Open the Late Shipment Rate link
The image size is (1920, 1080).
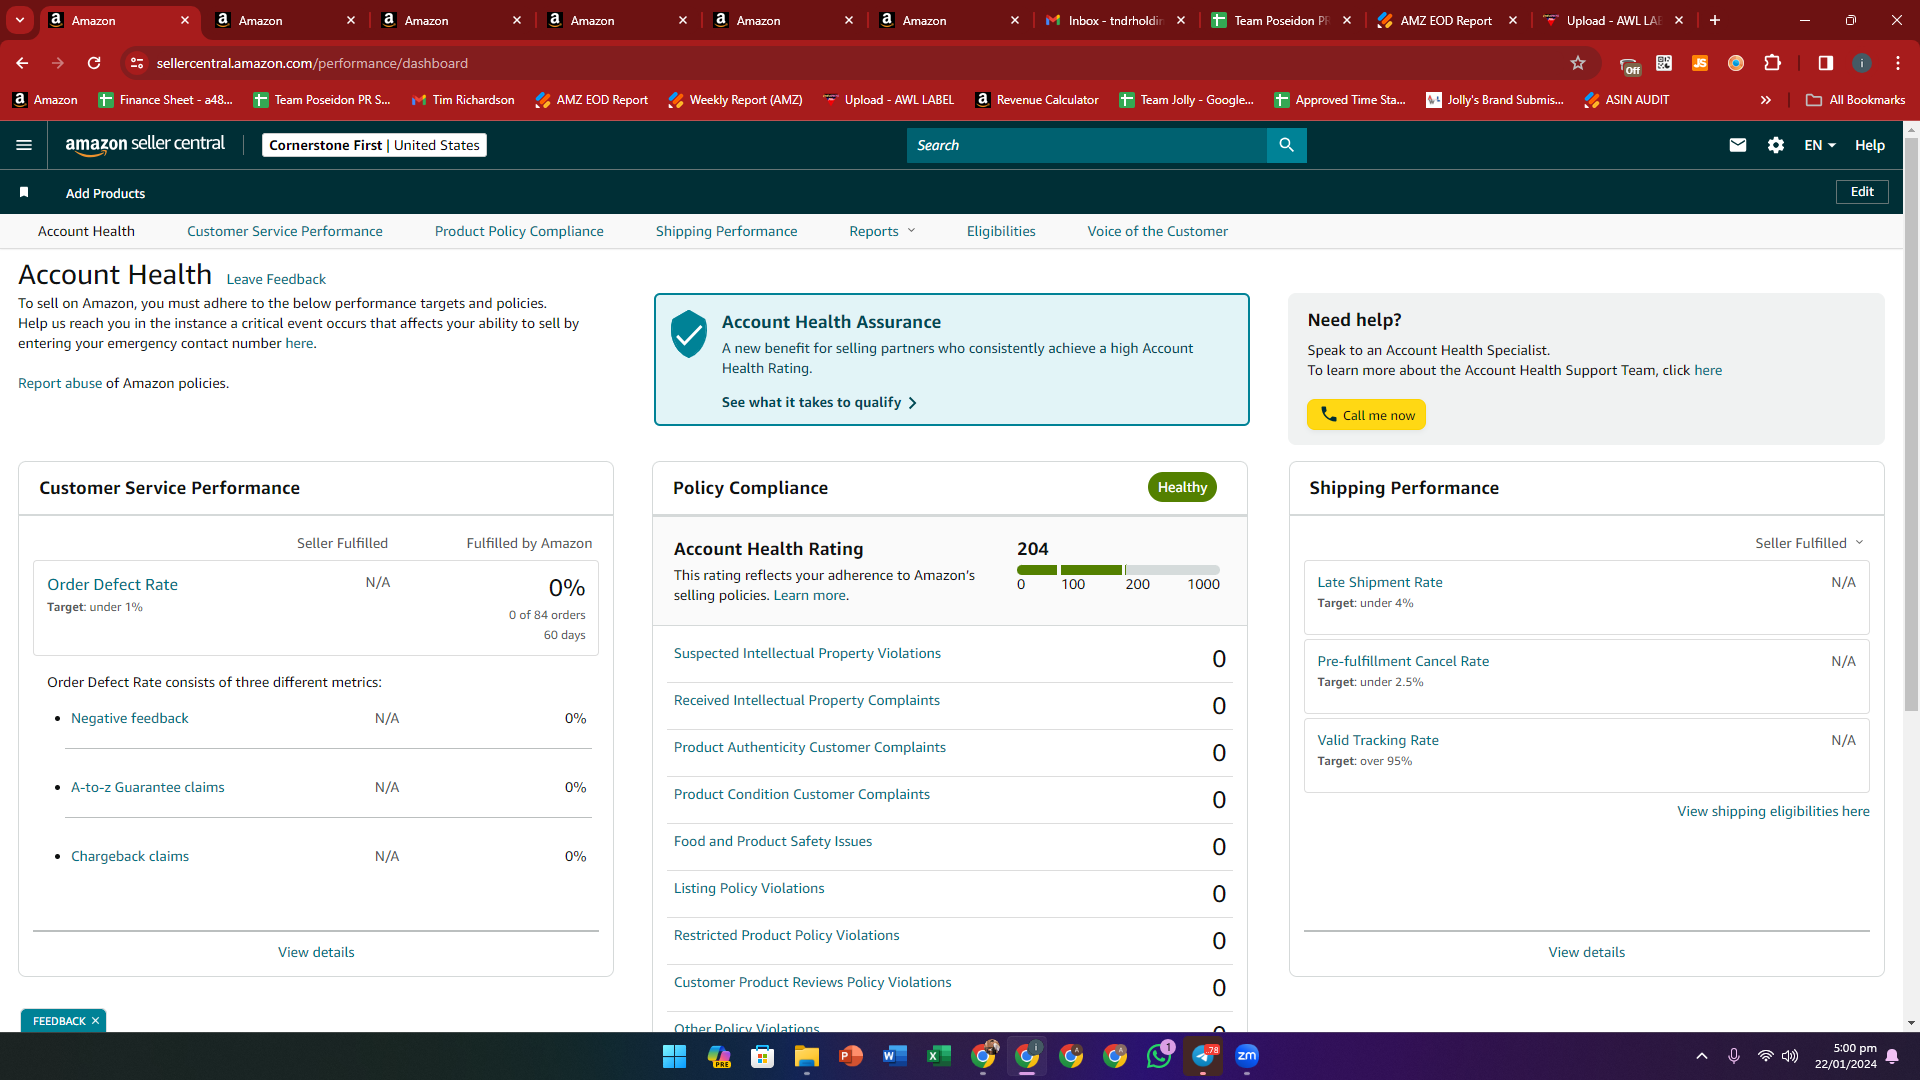pyautogui.click(x=1380, y=582)
